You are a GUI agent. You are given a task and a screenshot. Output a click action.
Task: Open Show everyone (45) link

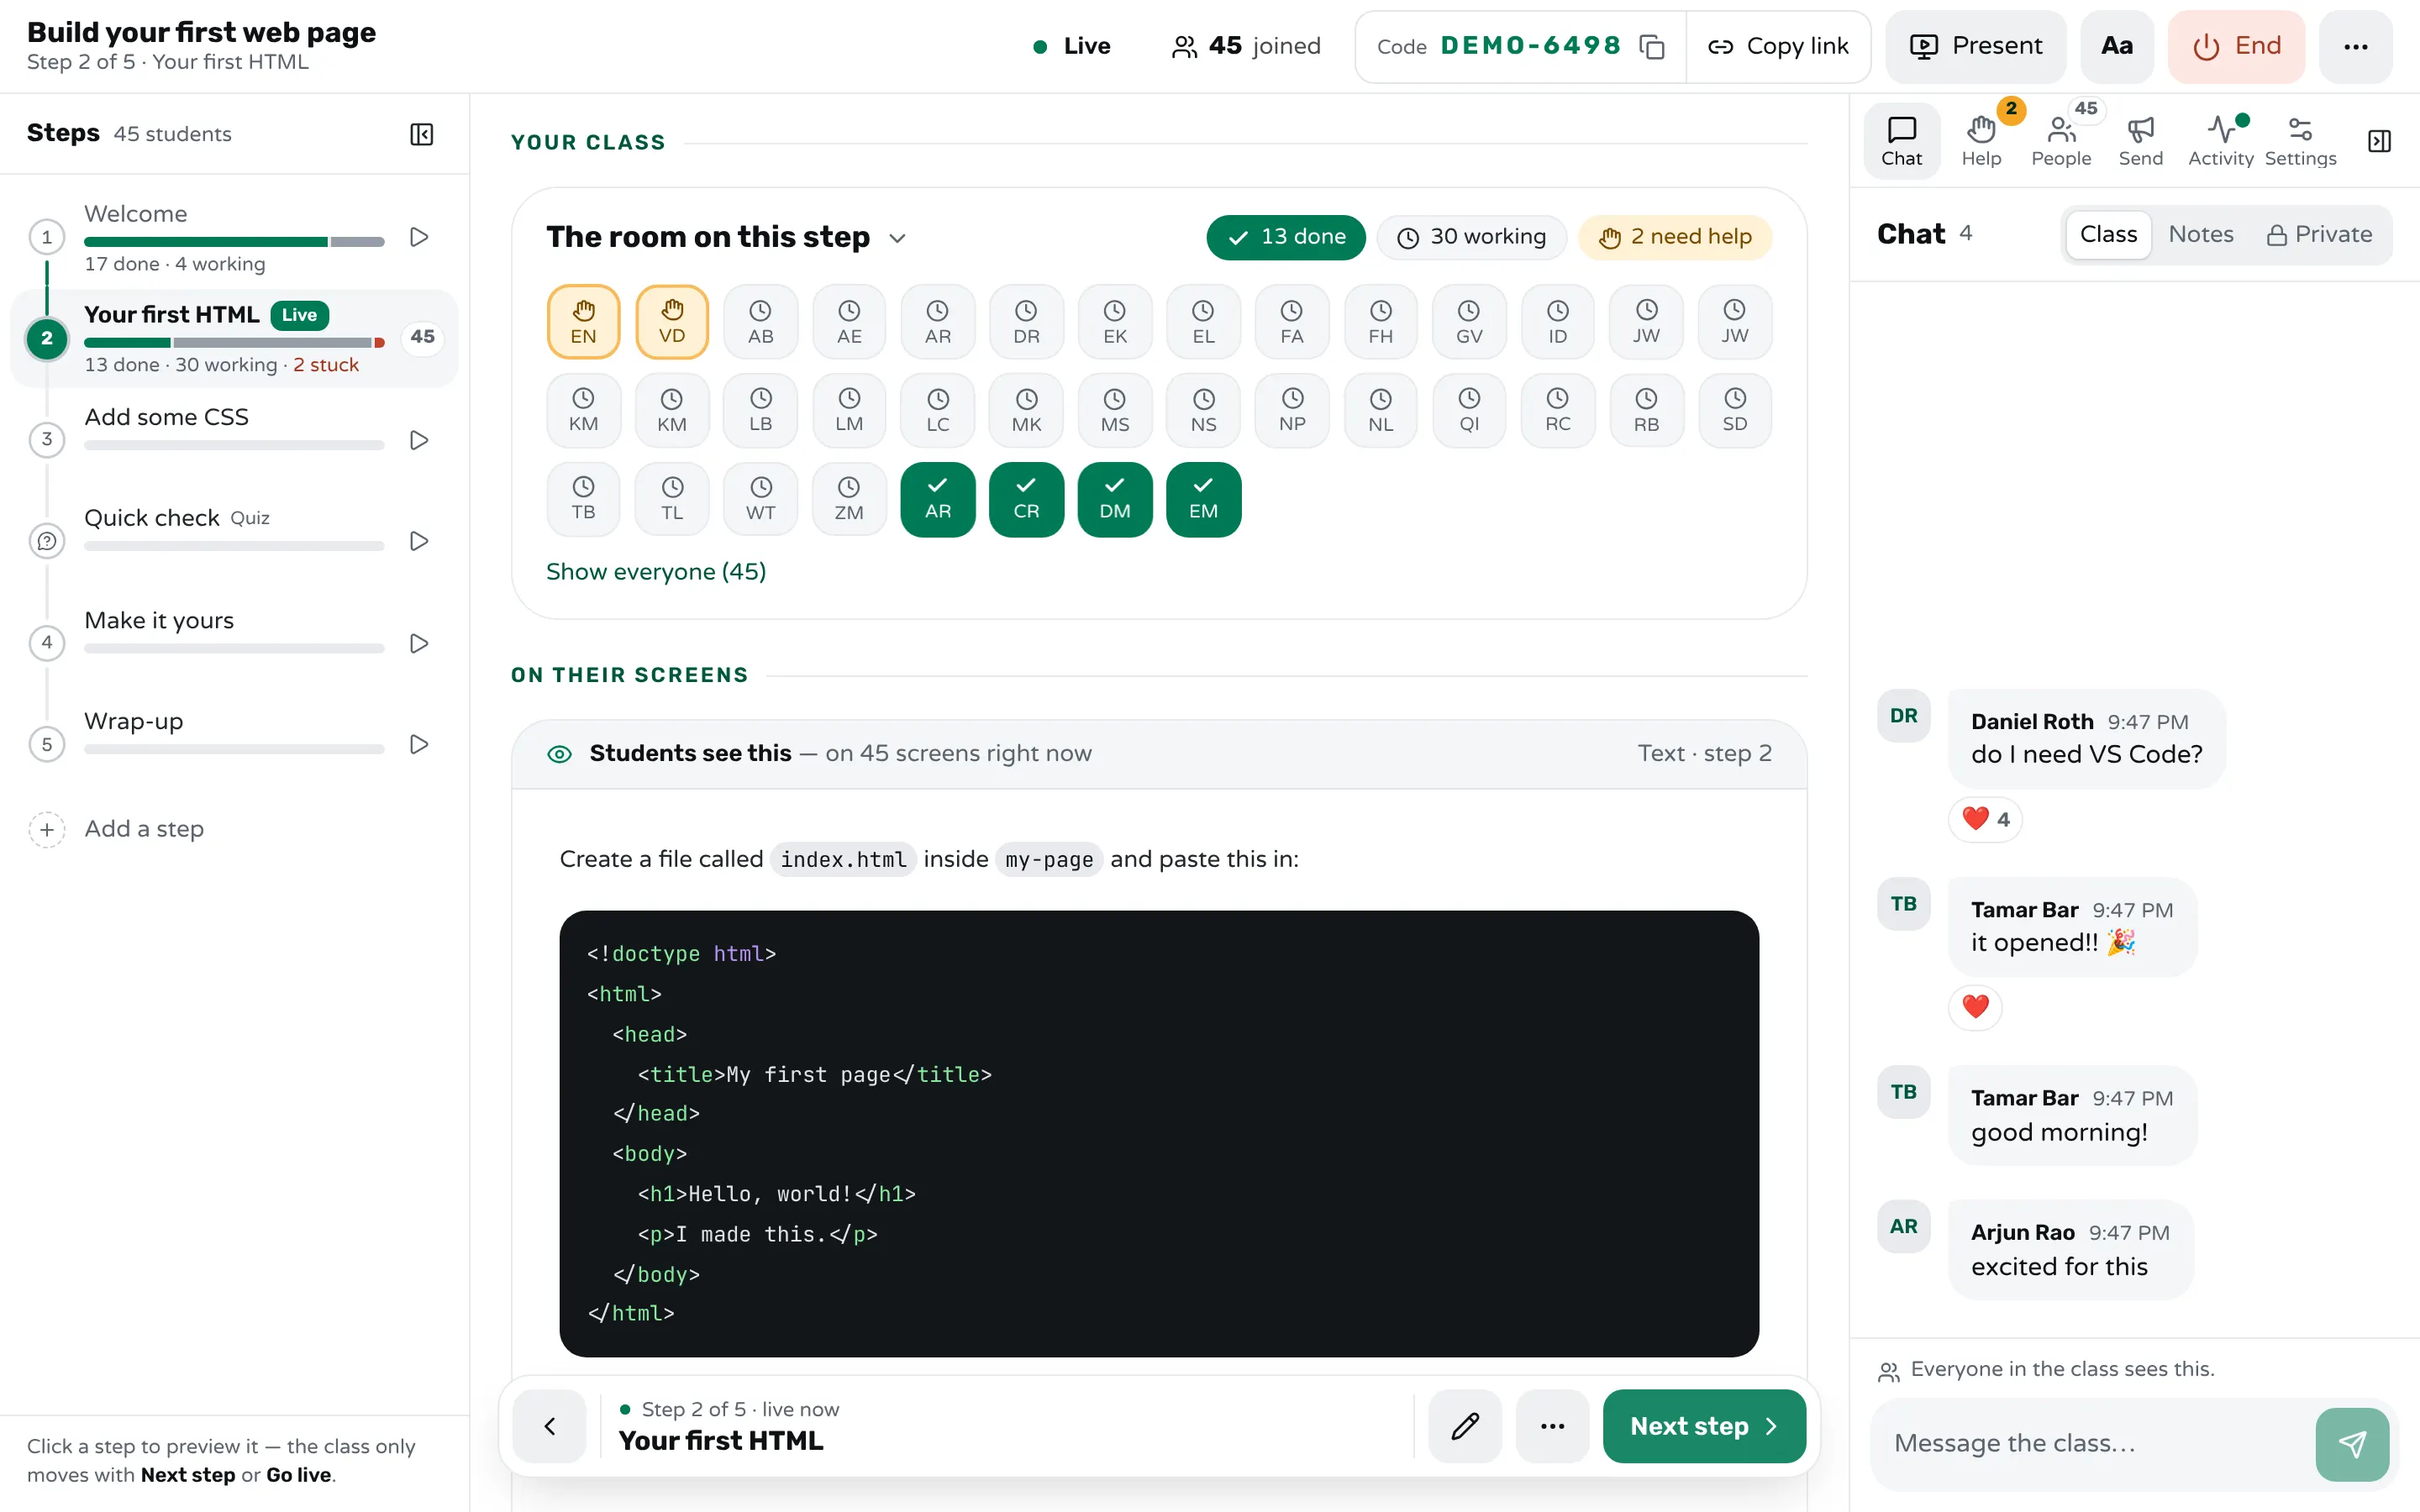point(656,571)
